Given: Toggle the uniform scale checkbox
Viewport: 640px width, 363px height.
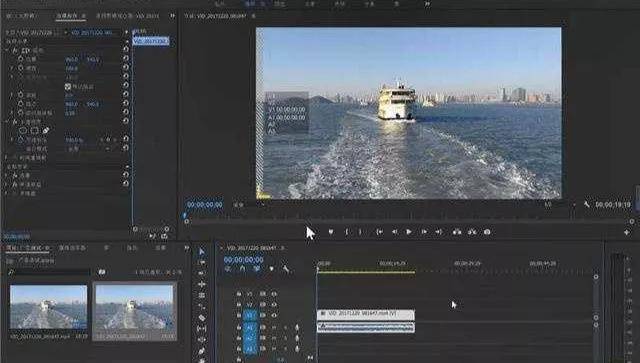Looking at the screenshot, I should pyautogui.click(x=68, y=86).
